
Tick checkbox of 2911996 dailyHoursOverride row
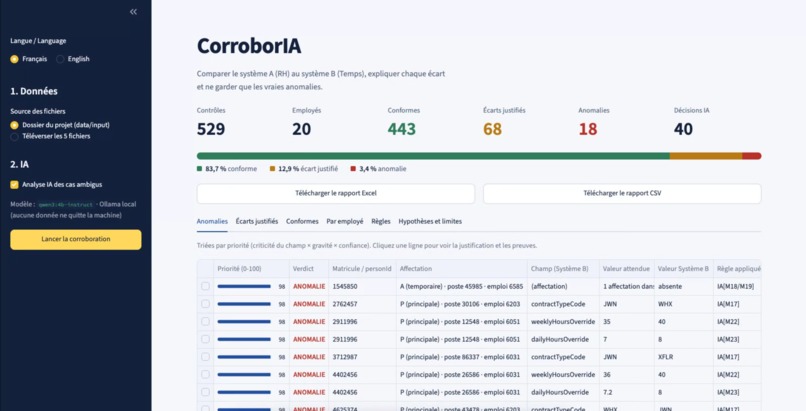(205, 339)
